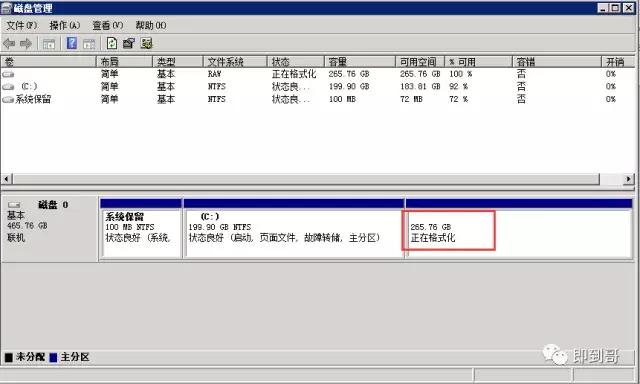Click the horizontal scrollbar thumb in volume list

coord(306,179)
